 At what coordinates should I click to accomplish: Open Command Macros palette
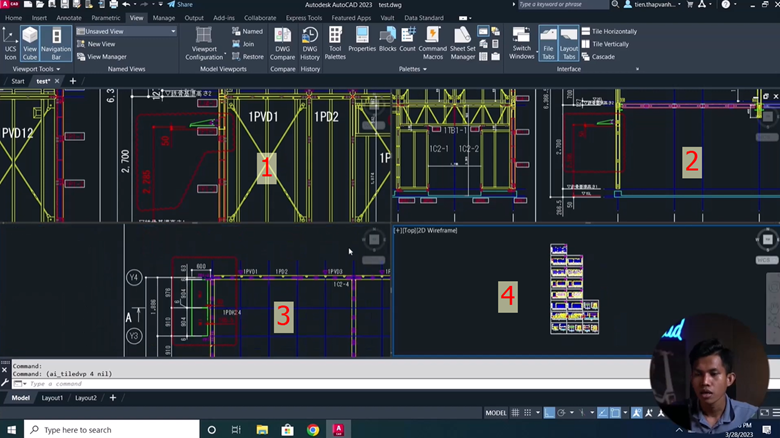pos(433,44)
